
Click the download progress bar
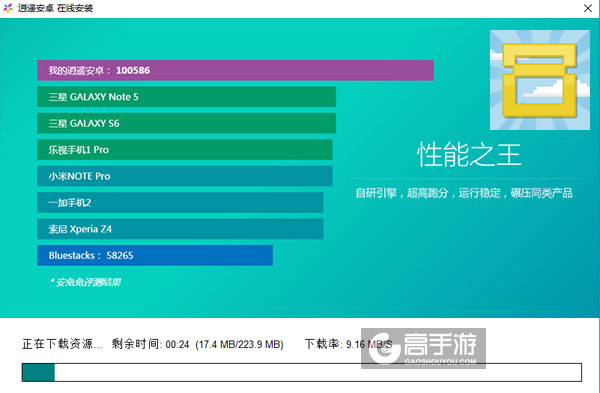click(x=302, y=372)
